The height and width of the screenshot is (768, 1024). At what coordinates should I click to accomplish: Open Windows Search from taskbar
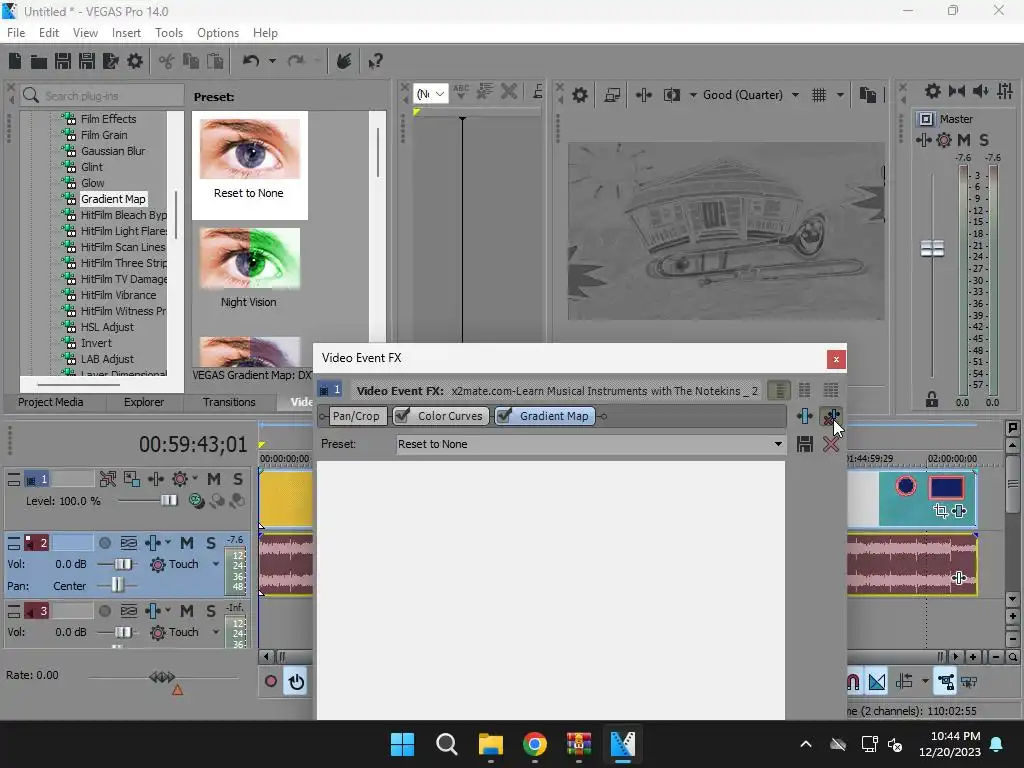(447, 744)
